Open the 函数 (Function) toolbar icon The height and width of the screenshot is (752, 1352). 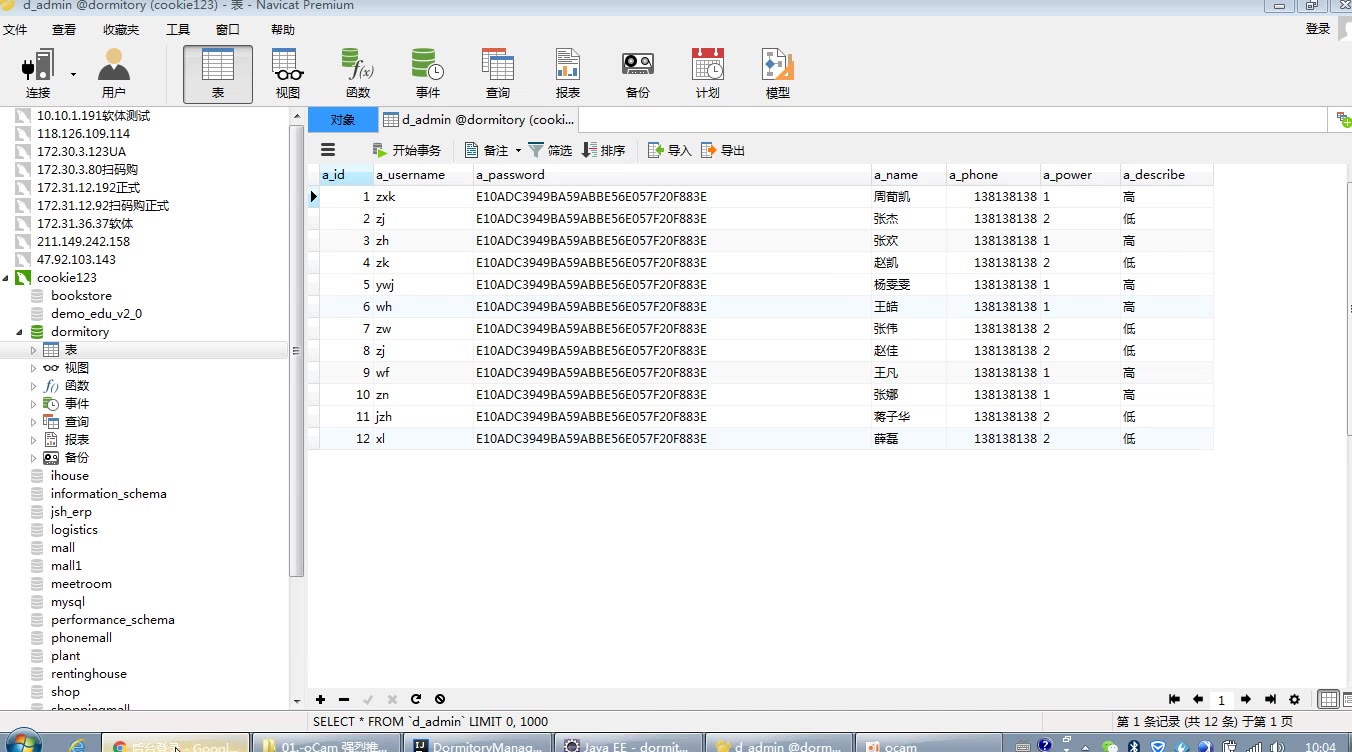[x=358, y=74]
